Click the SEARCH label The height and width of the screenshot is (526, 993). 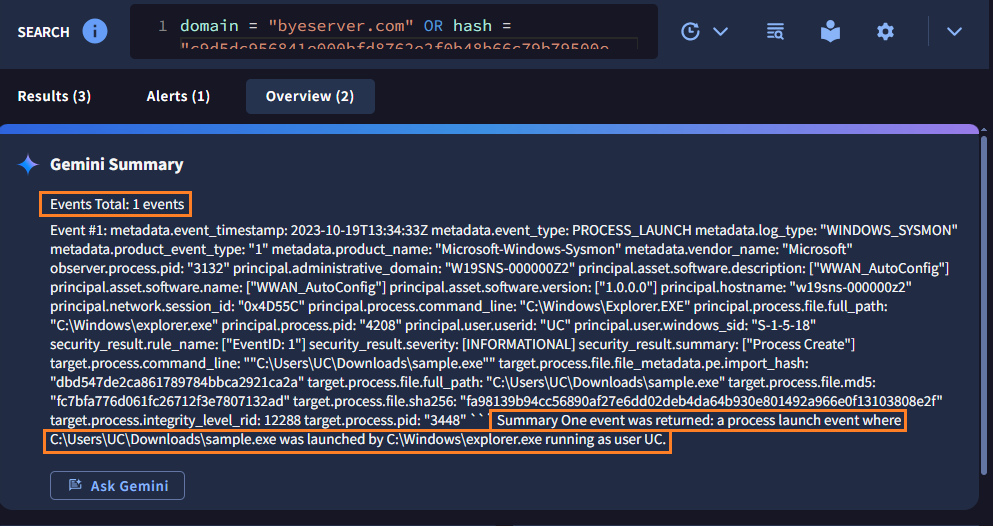pyautogui.click(x=43, y=32)
